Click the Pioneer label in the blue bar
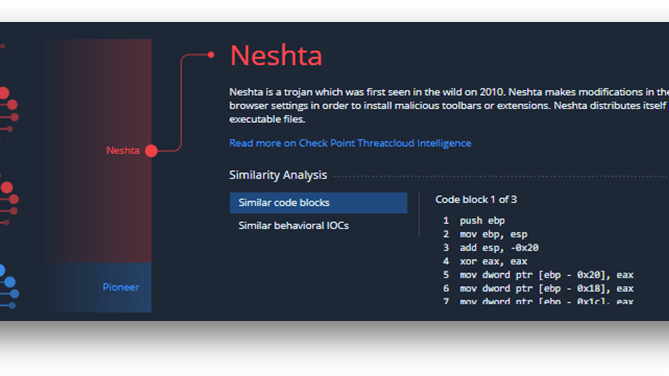 pyautogui.click(x=121, y=287)
